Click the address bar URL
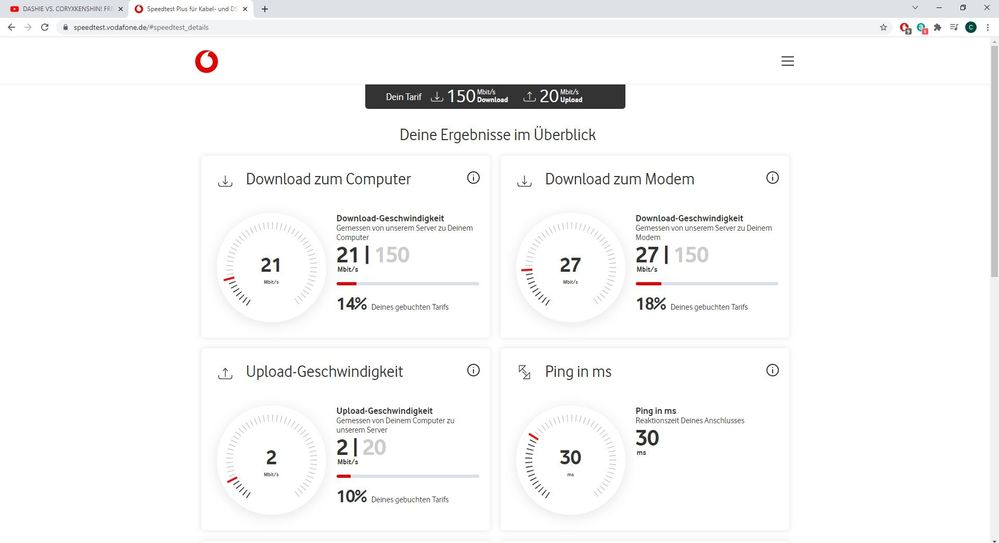 [141, 27]
